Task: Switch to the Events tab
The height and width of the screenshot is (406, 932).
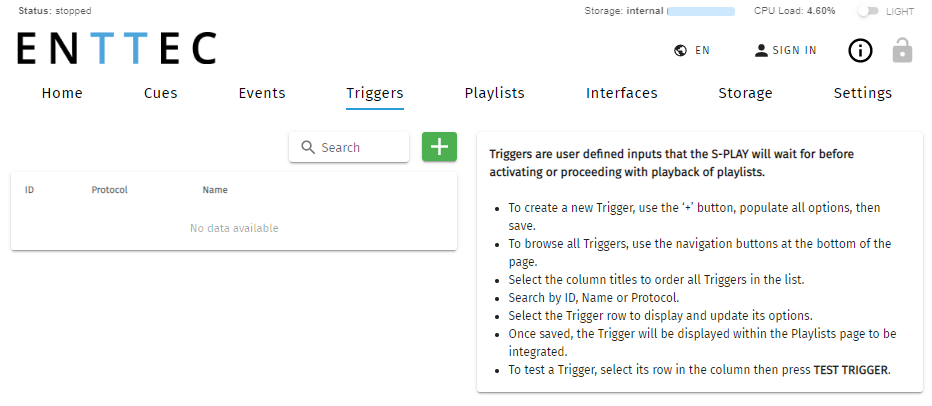Action: pos(262,93)
